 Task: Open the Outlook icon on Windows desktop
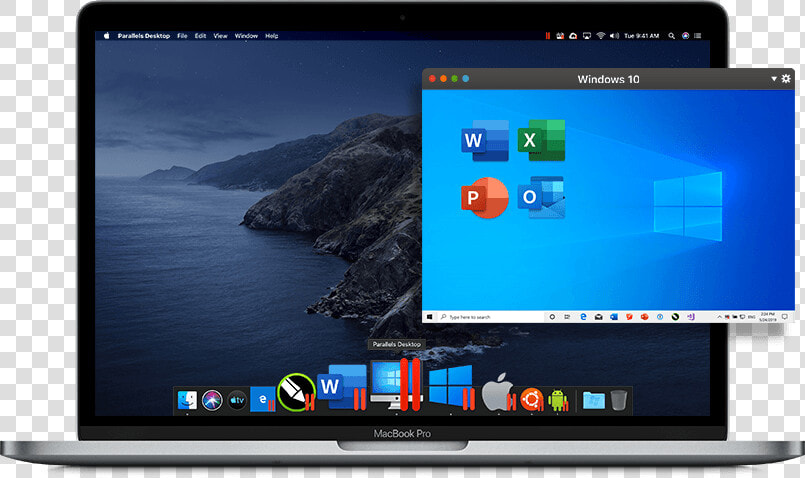(541, 198)
